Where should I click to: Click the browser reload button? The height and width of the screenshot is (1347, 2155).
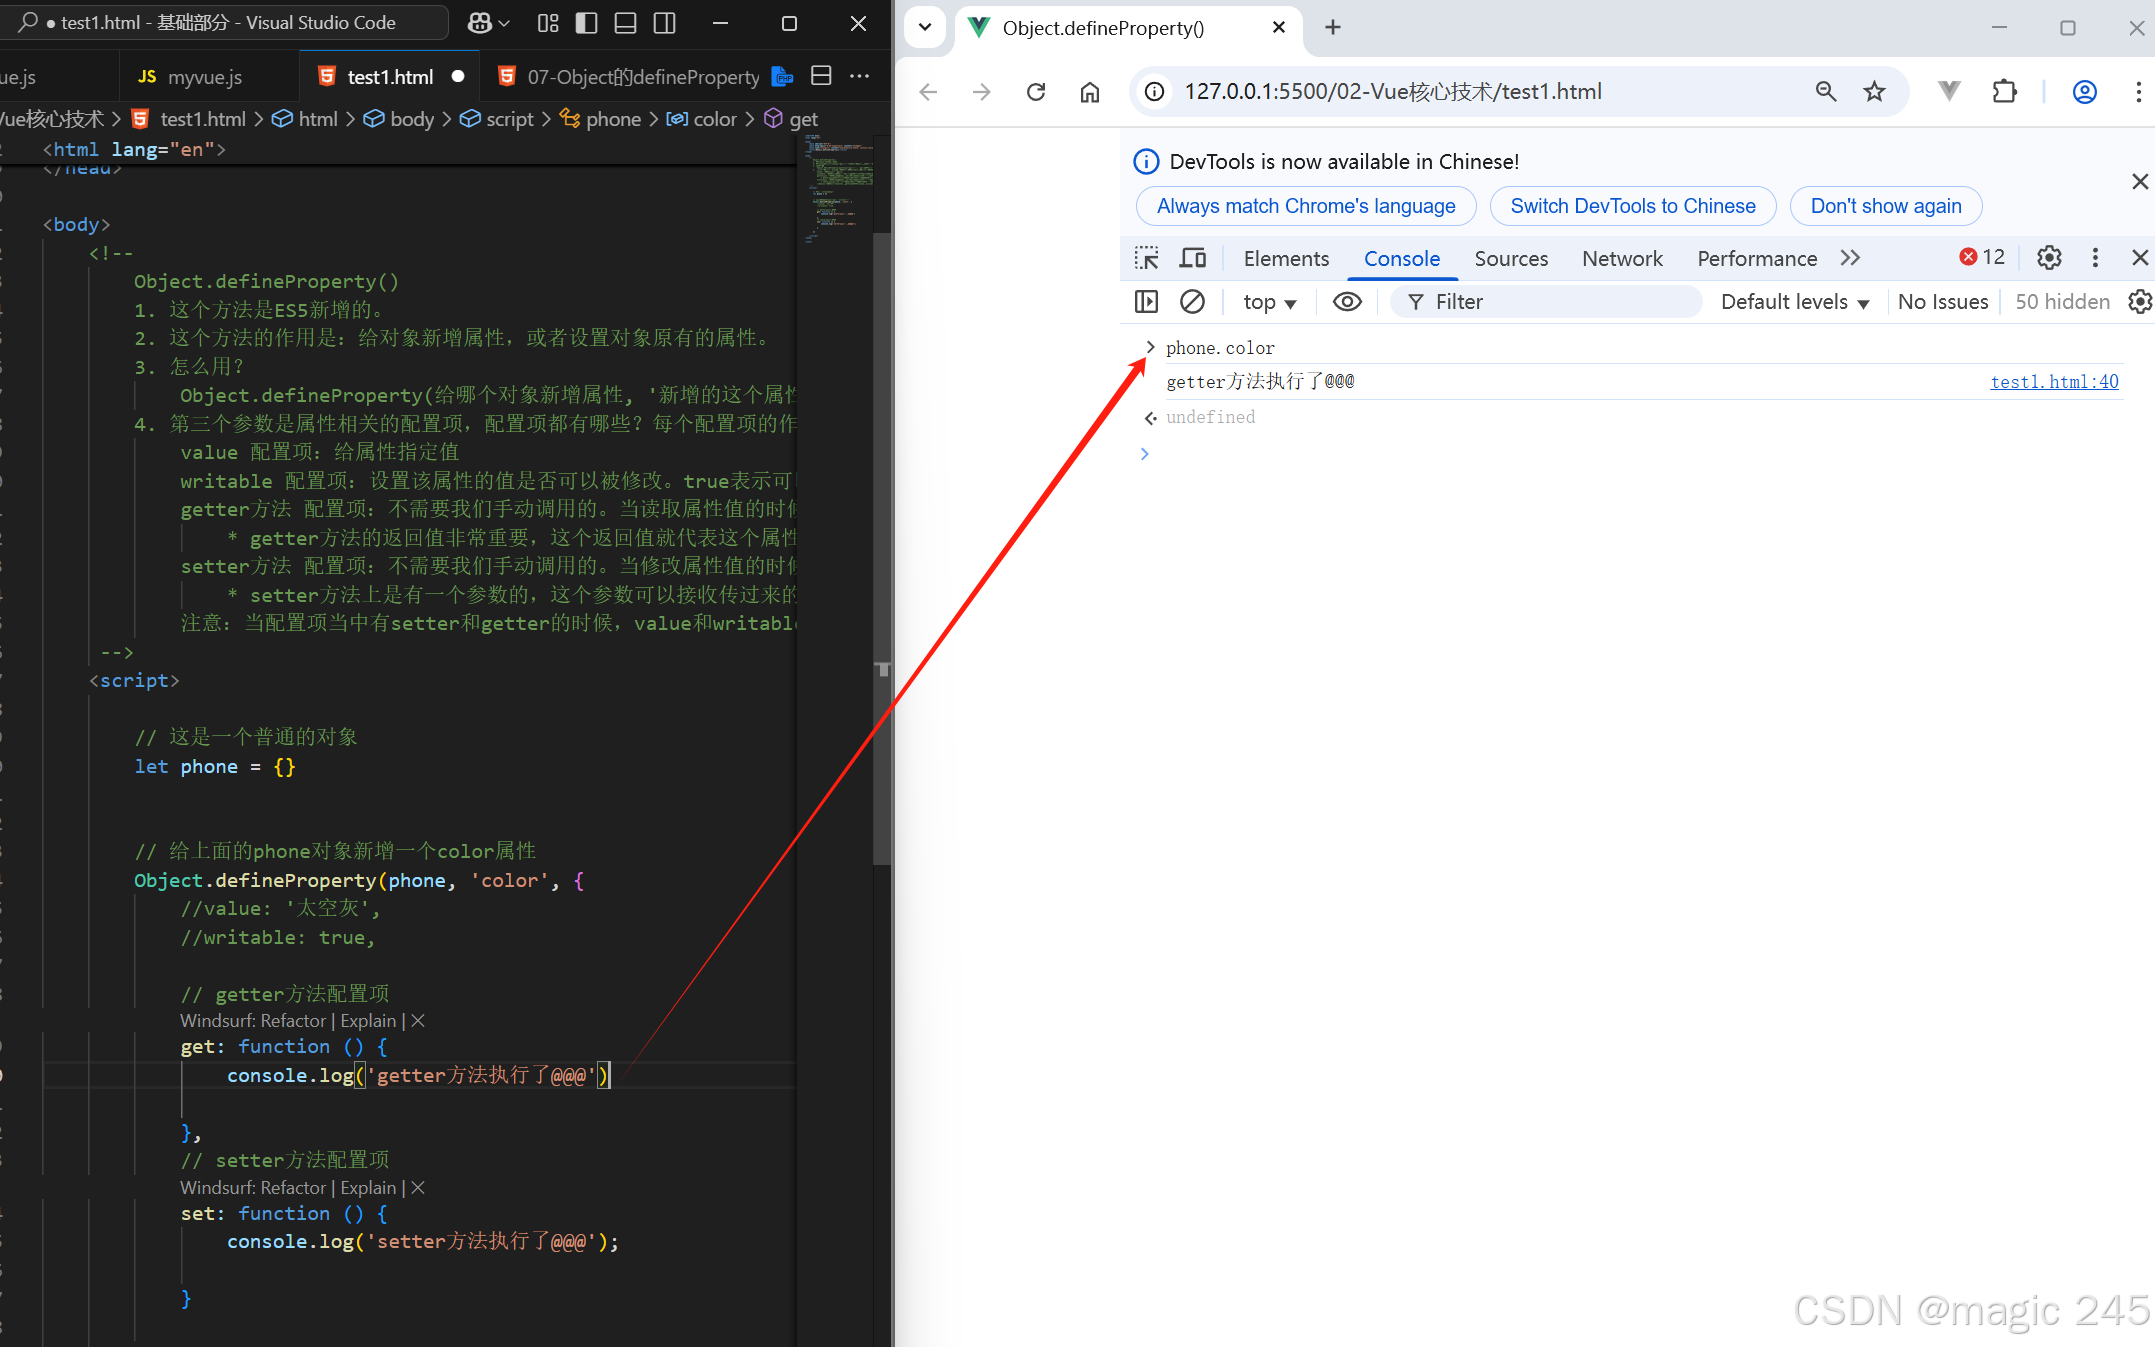pyautogui.click(x=1036, y=92)
